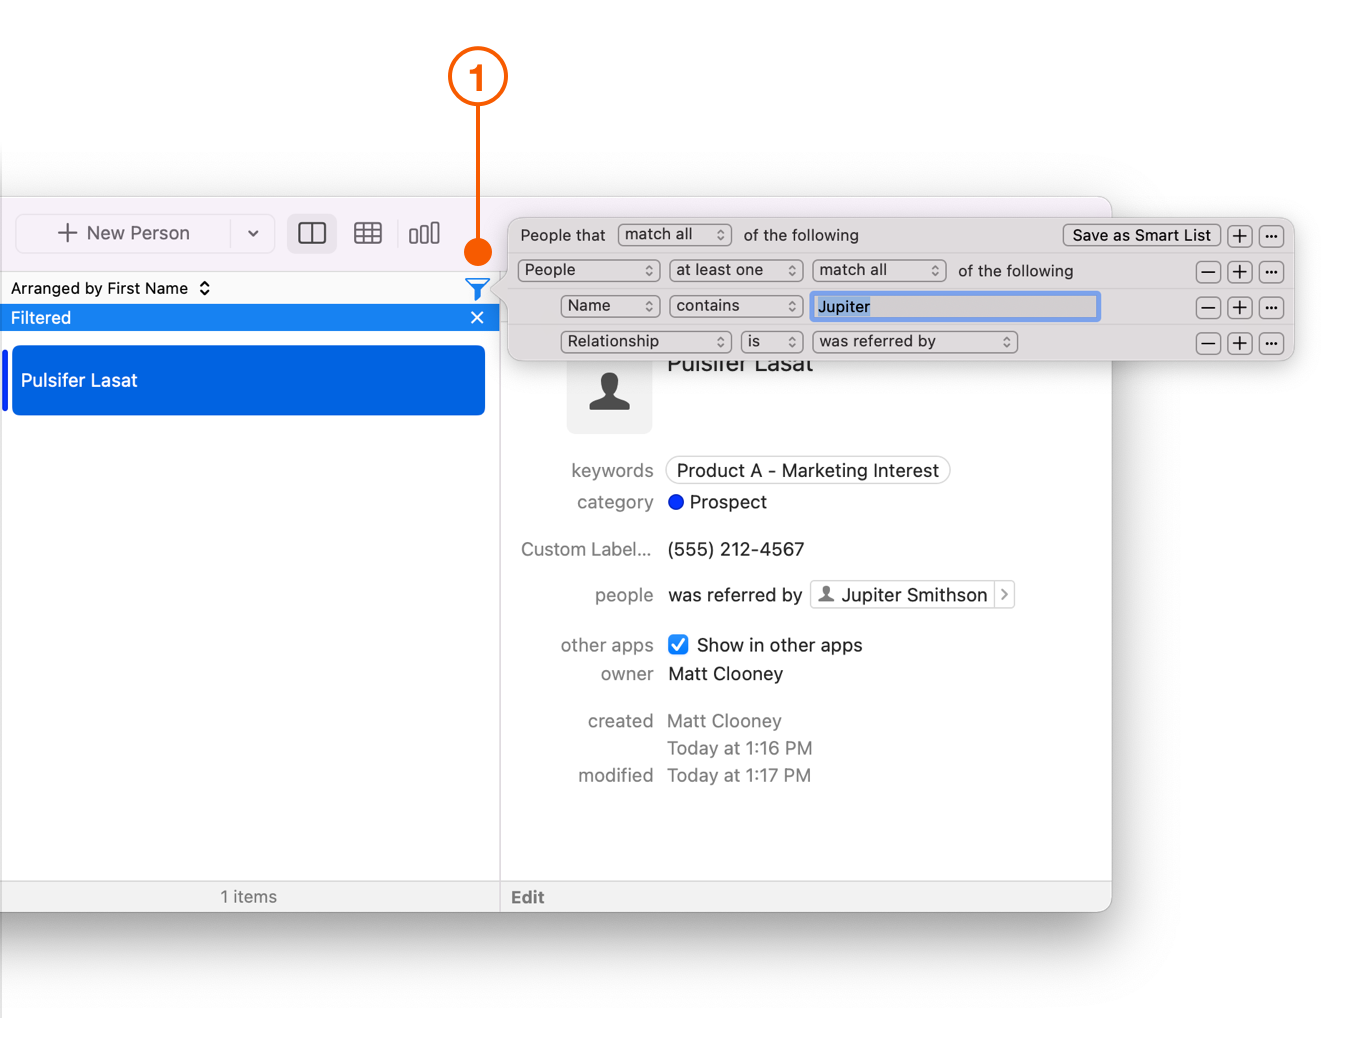The width and height of the screenshot is (1360, 1046).
Task: Expand the 'was referred by' dropdown
Action: pos(914,342)
